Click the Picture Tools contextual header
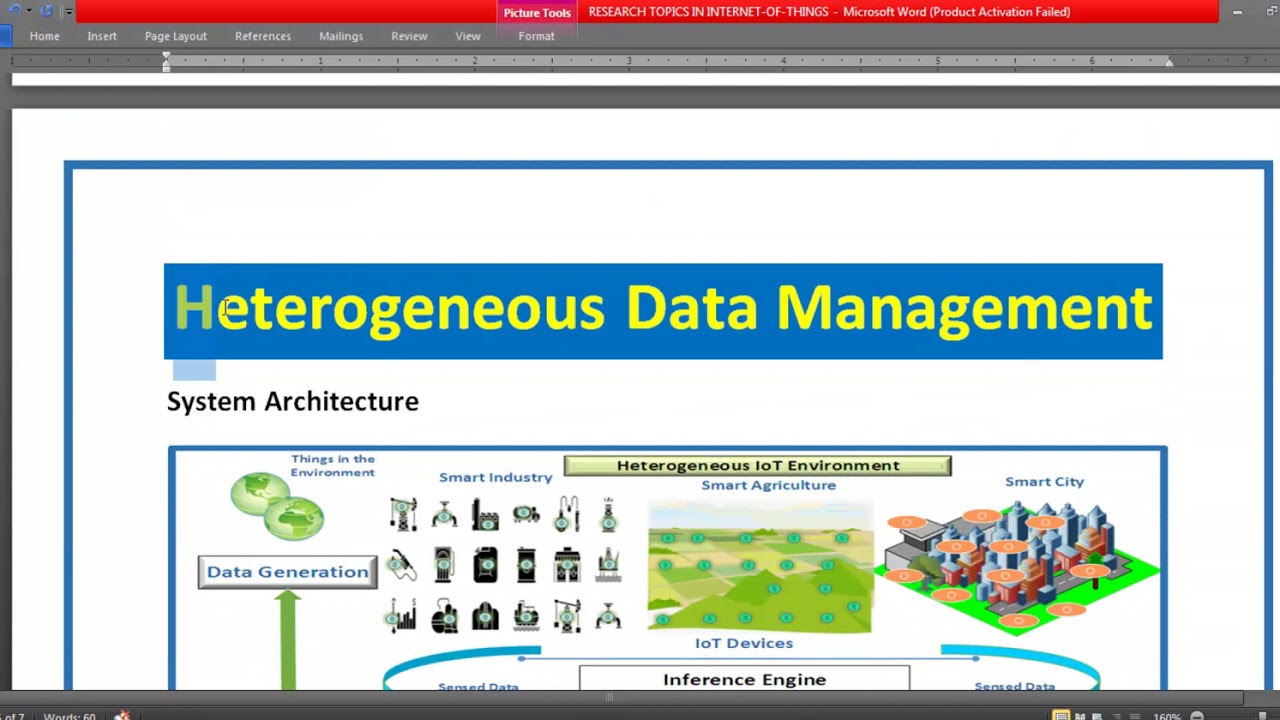The height and width of the screenshot is (720, 1280). click(537, 12)
